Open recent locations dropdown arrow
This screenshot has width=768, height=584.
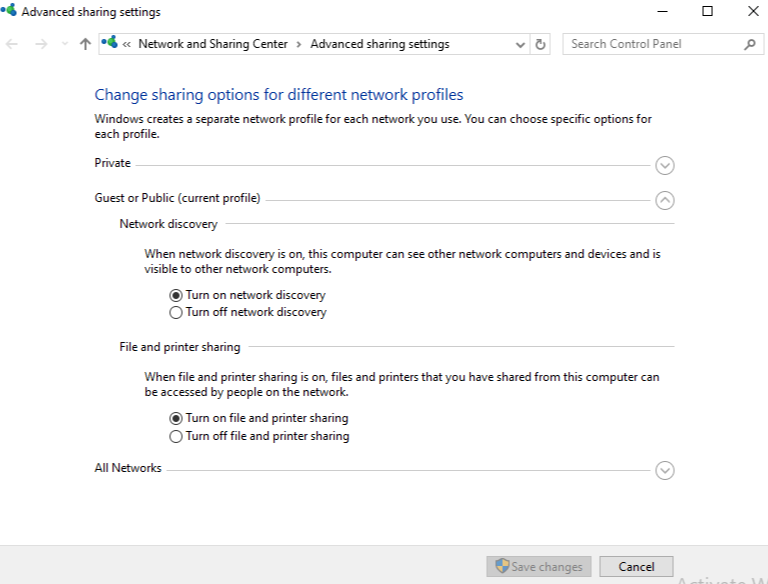(65, 44)
